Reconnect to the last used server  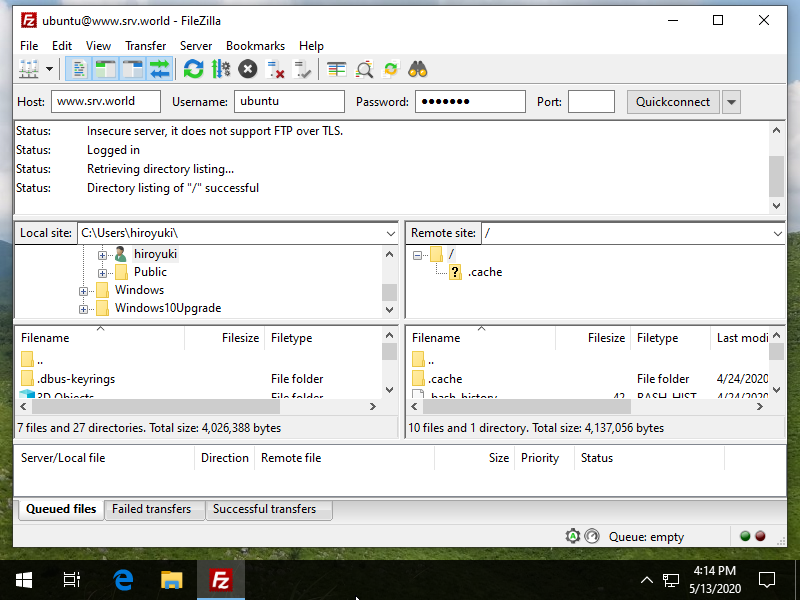pyautogui.click(x=303, y=69)
